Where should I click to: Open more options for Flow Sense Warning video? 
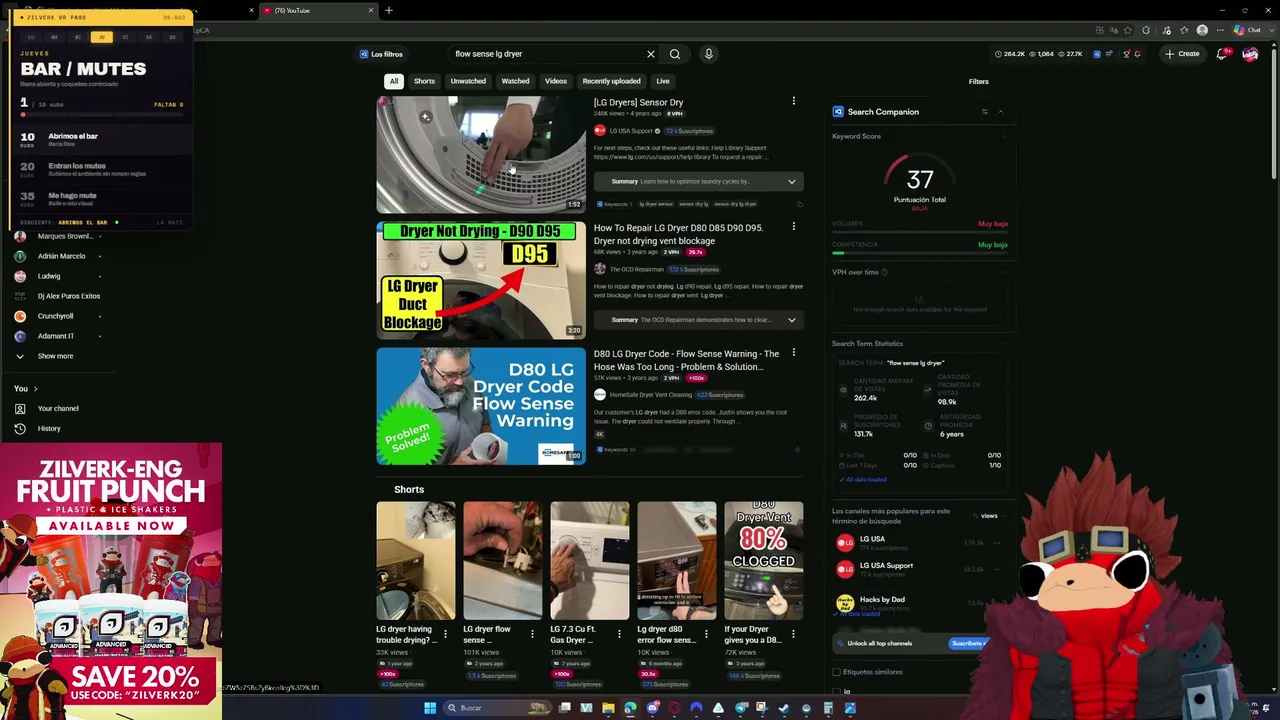coord(794,353)
